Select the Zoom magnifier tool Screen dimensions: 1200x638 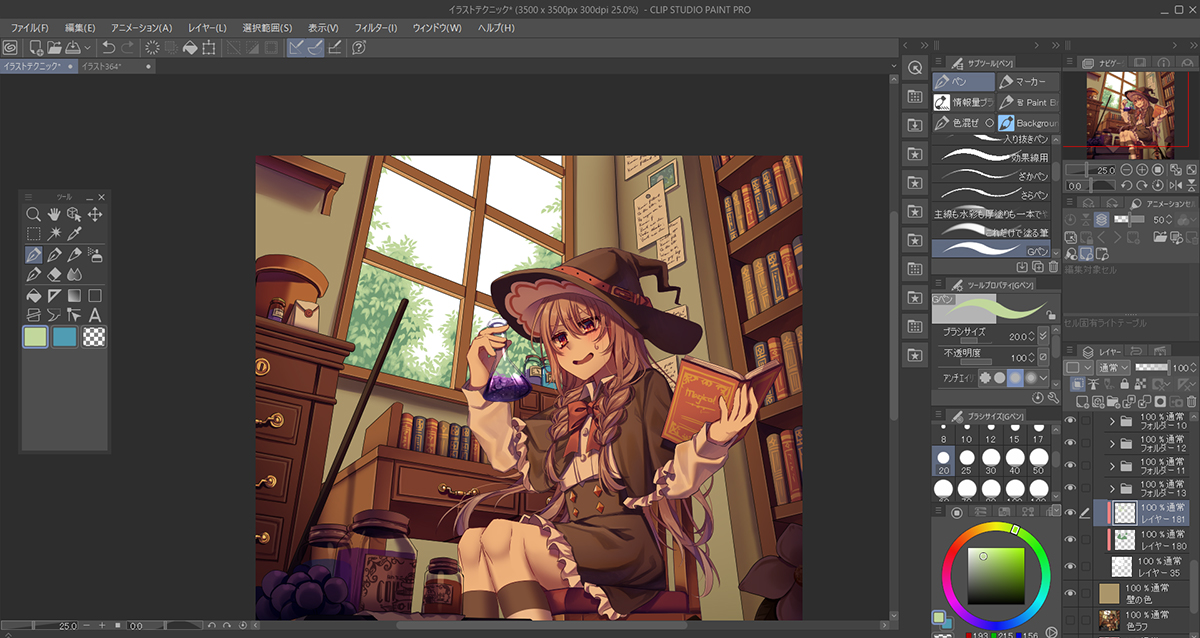pyautogui.click(x=33, y=214)
